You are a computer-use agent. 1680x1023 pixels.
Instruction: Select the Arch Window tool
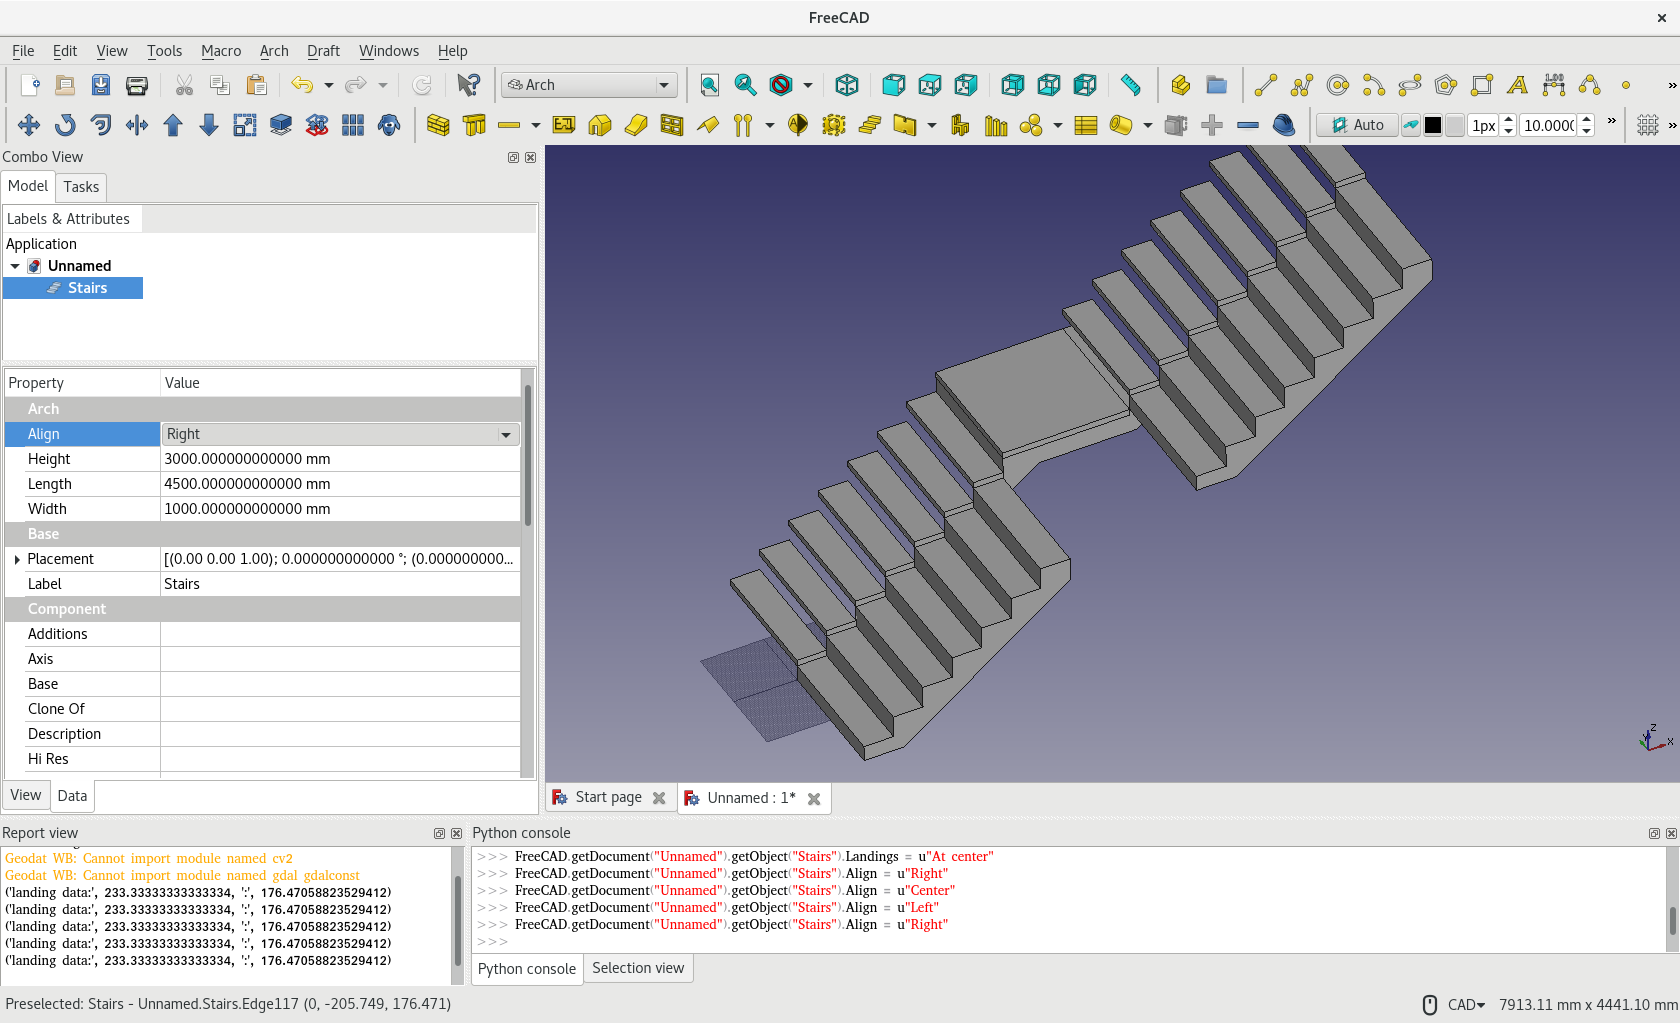(x=672, y=125)
